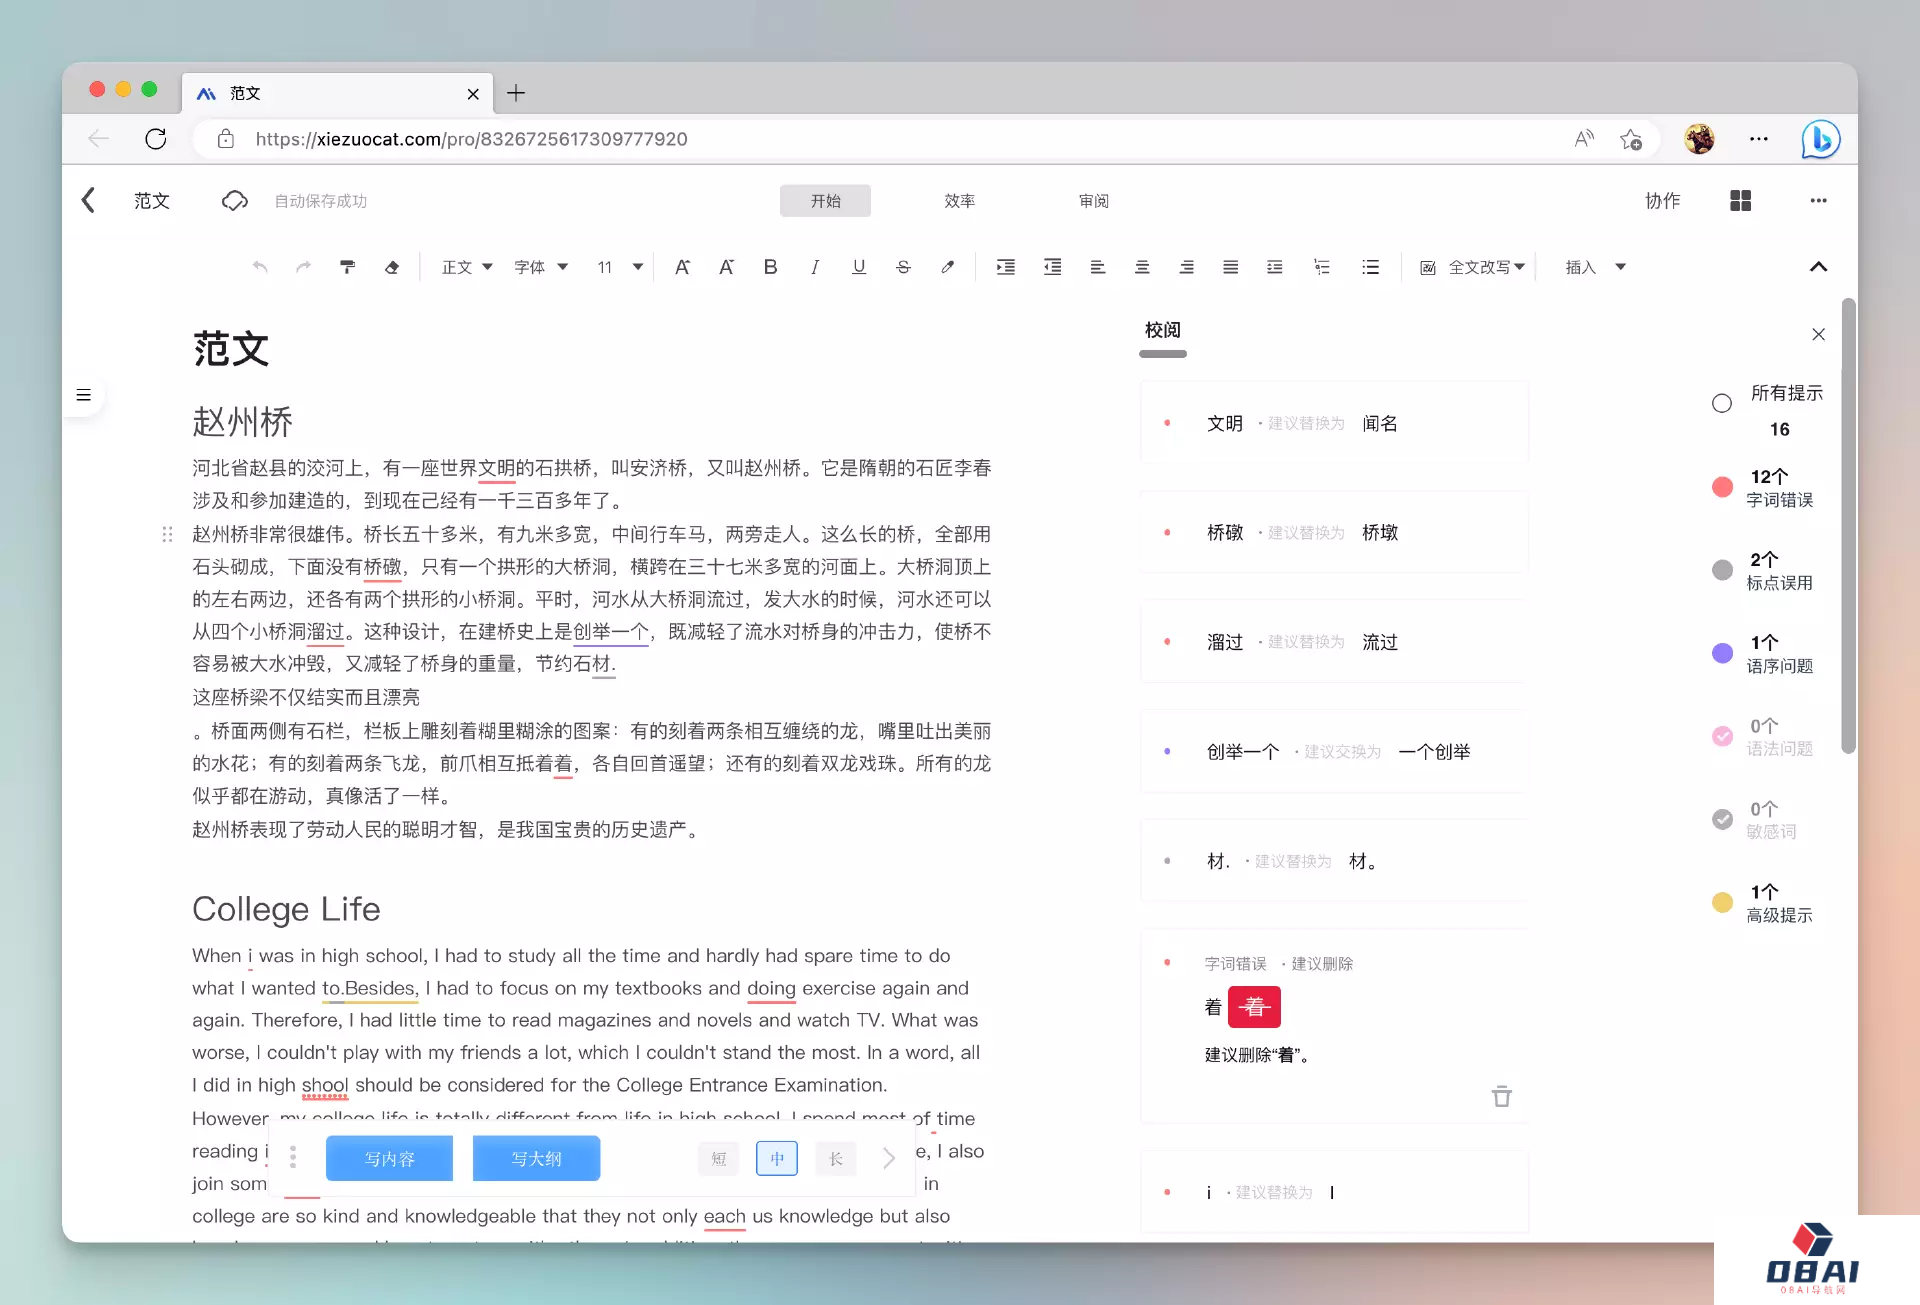Select the 所有提示 radio filter
The image size is (1920, 1305).
pyautogui.click(x=1721, y=403)
